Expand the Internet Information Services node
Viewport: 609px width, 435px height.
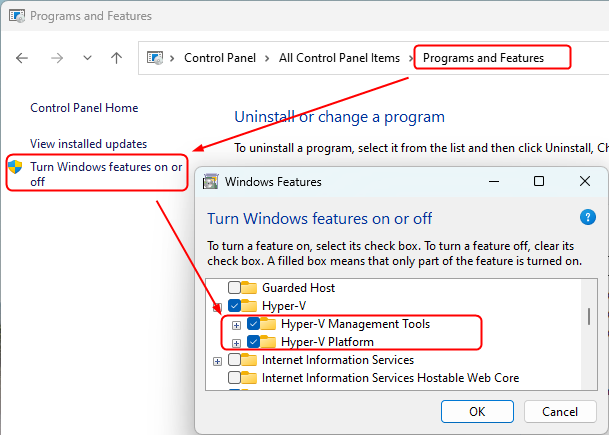(x=217, y=360)
